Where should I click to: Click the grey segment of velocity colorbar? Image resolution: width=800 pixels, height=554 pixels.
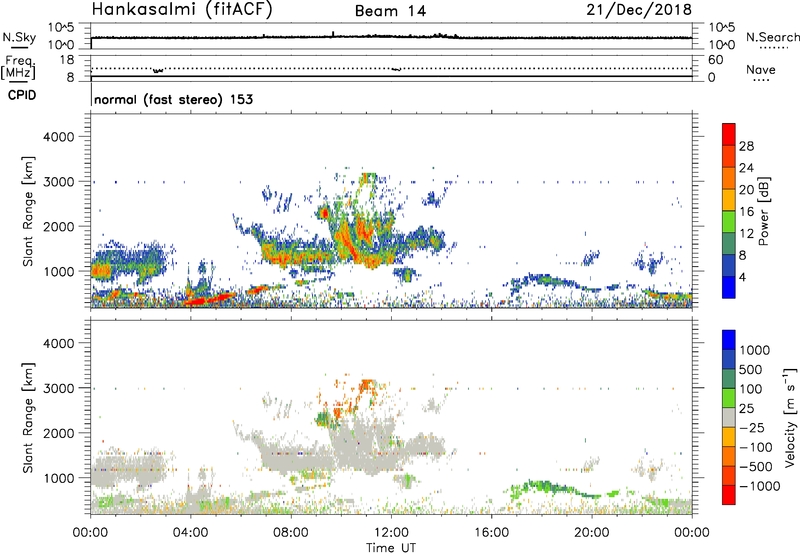pyautogui.click(x=729, y=418)
